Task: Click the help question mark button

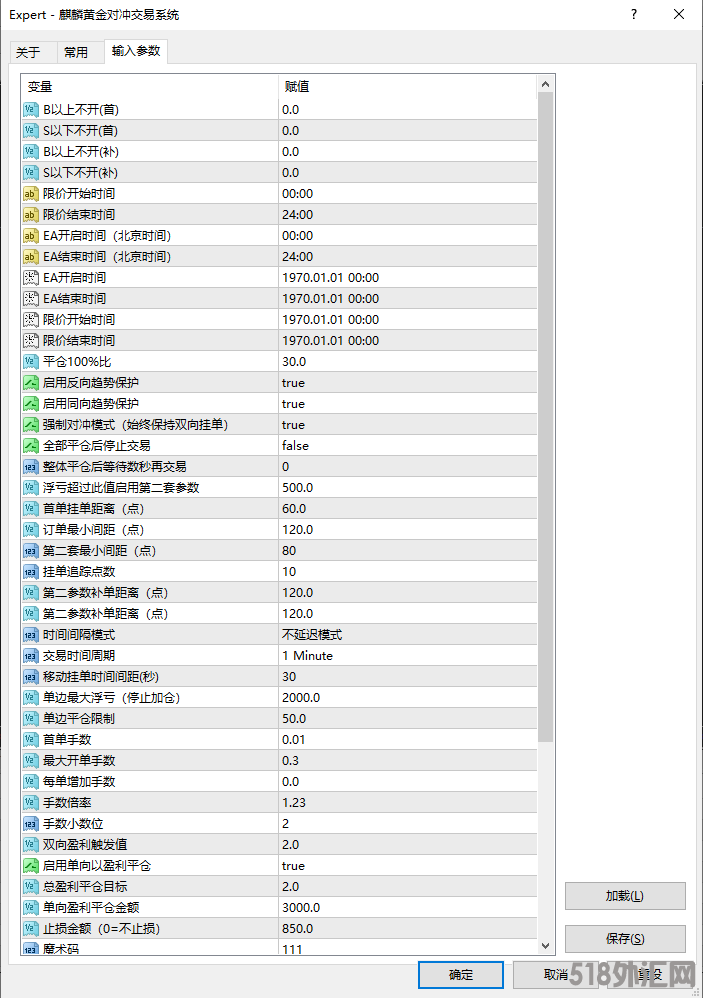Action: pyautogui.click(x=634, y=14)
